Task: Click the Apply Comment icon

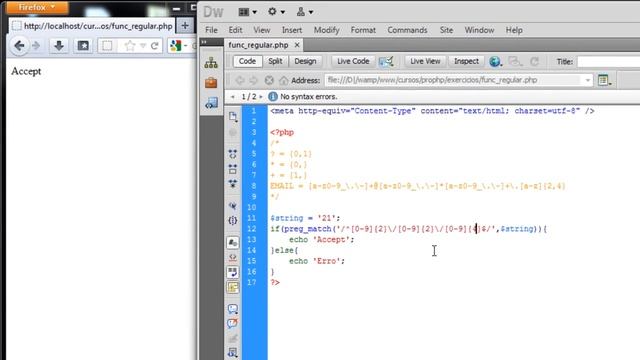Action: 233,309
